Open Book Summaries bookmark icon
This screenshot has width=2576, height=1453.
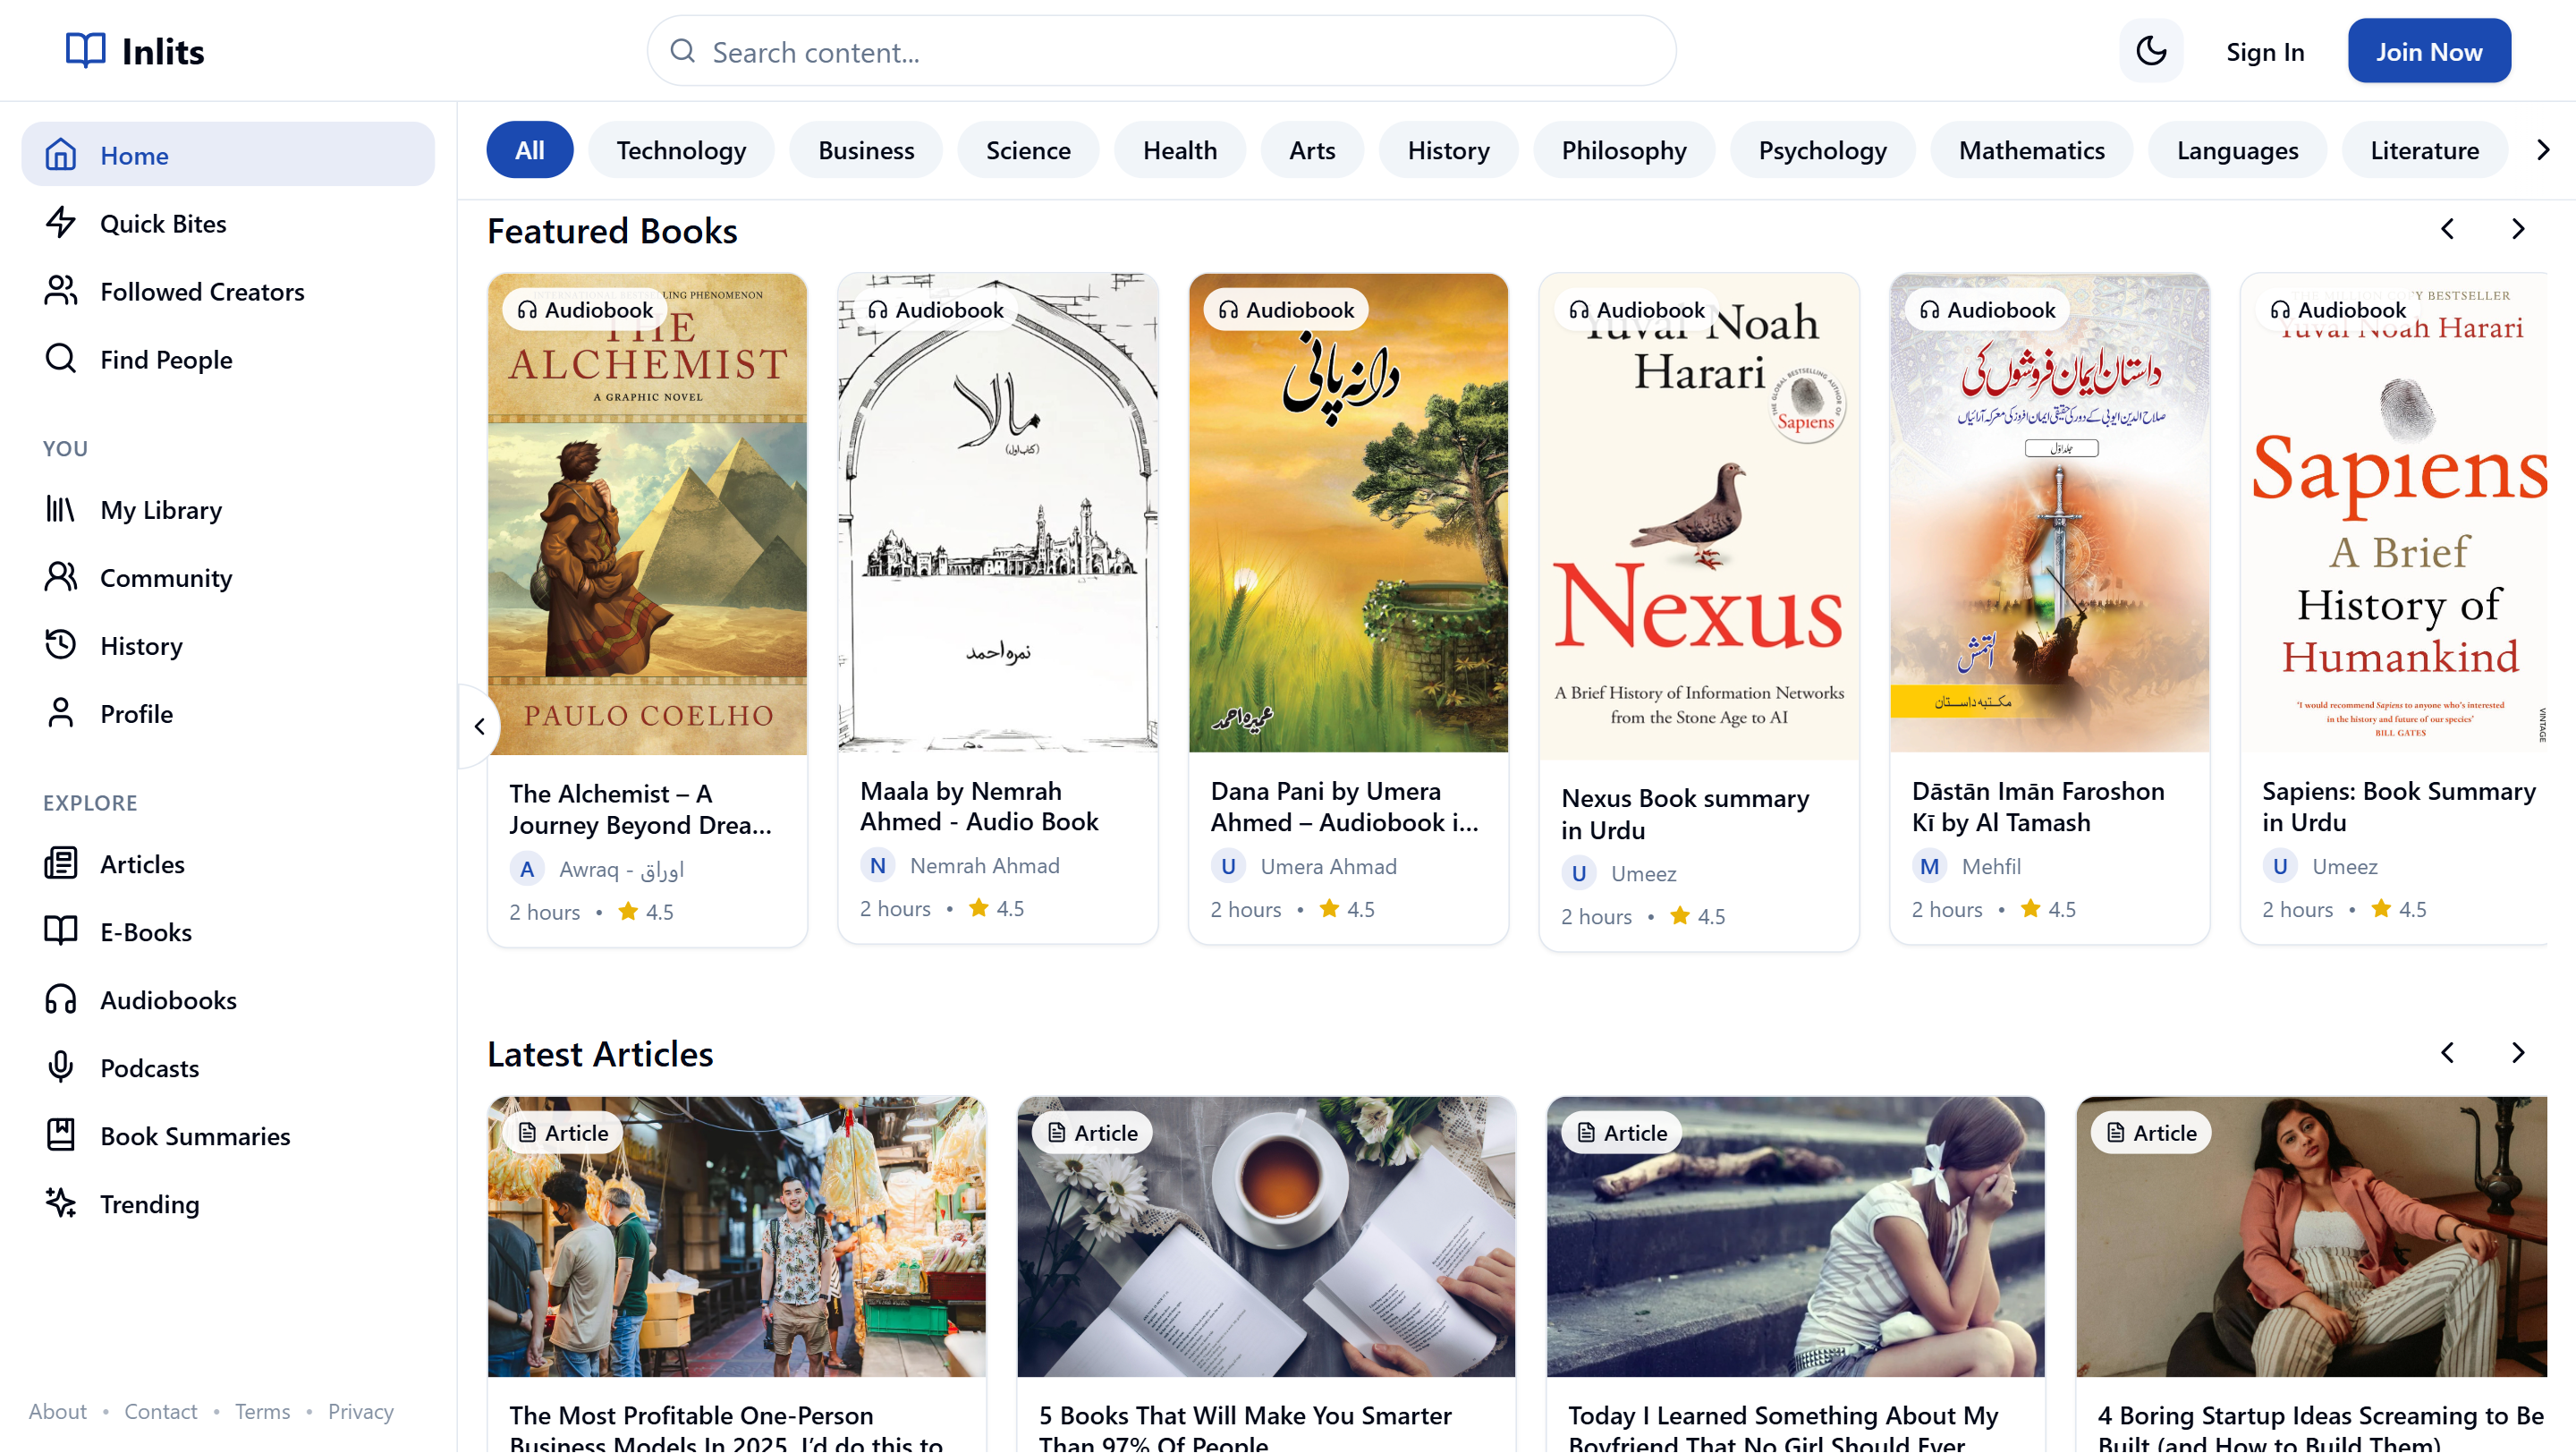coord(61,1136)
